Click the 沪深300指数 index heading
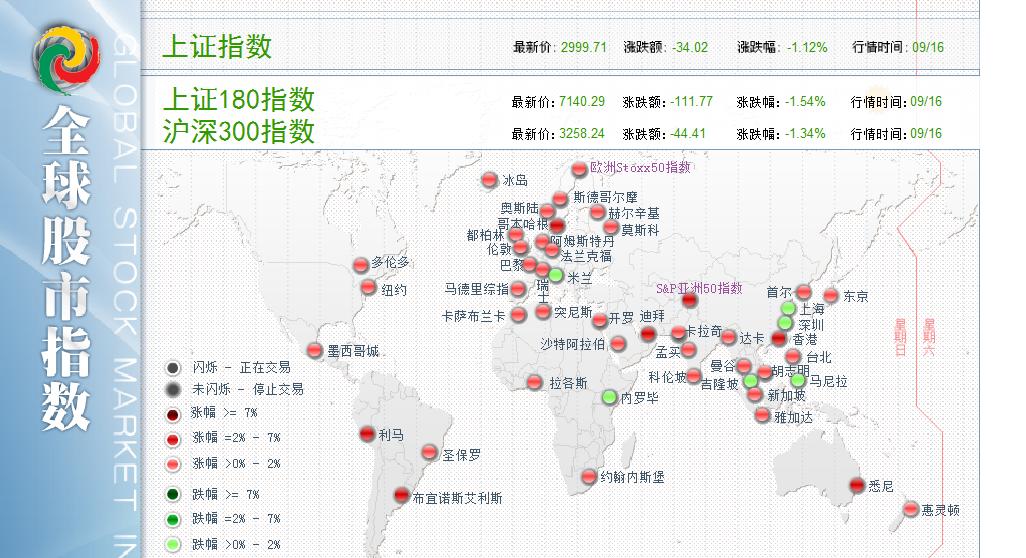The image size is (1026, 558). coord(238,132)
